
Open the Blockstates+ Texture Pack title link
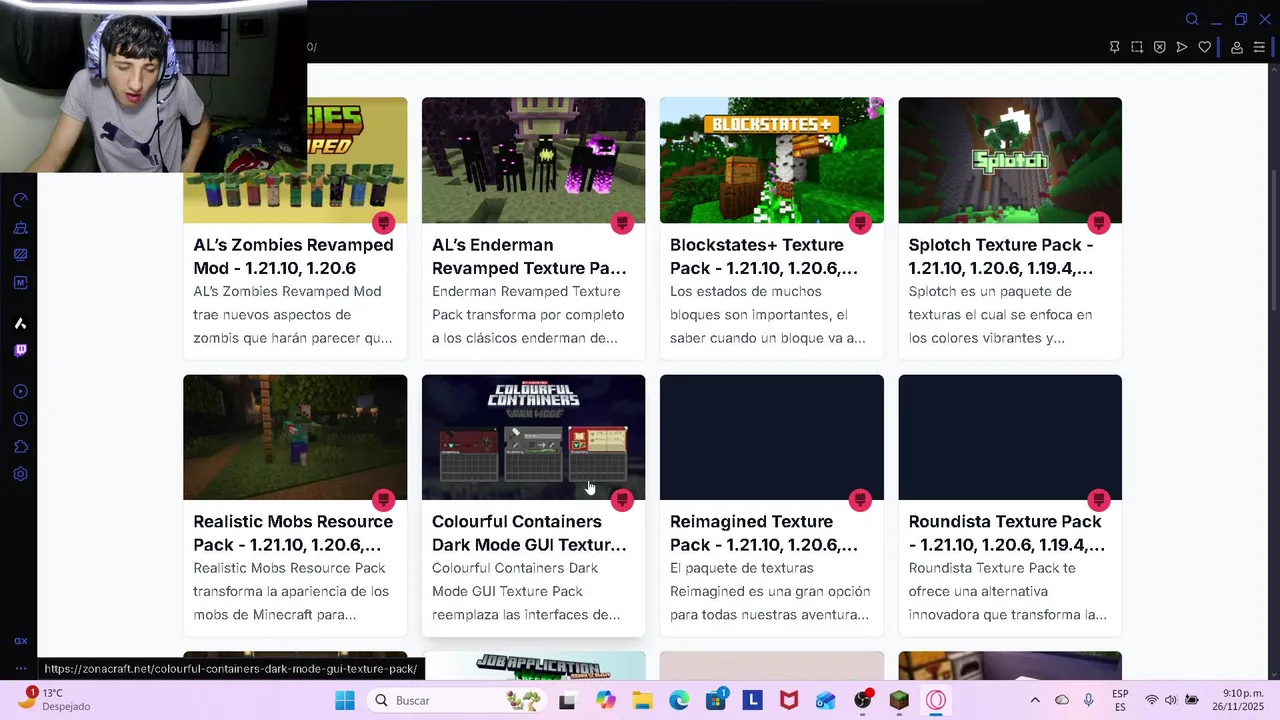click(x=764, y=256)
